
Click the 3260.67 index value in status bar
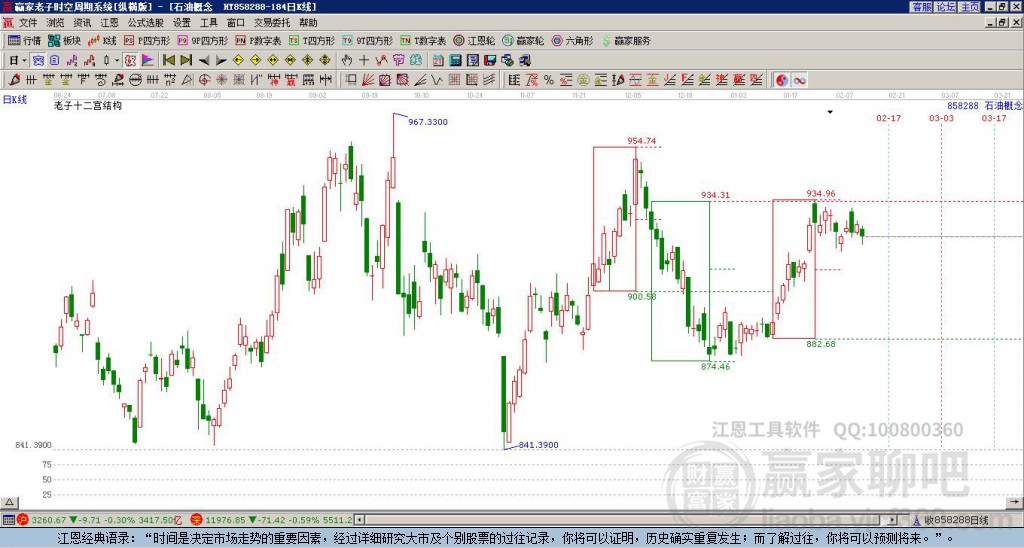pyautogui.click(x=49, y=520)
